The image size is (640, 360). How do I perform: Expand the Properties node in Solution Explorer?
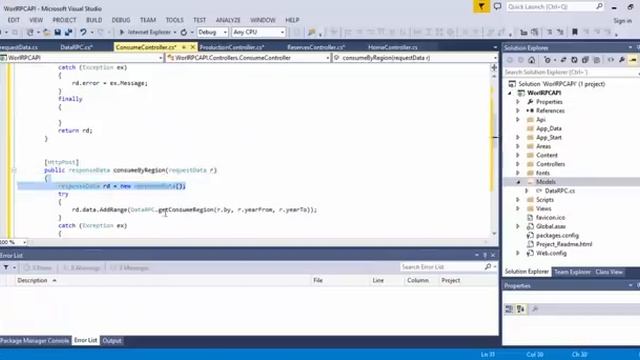click(x=518, y=102)
